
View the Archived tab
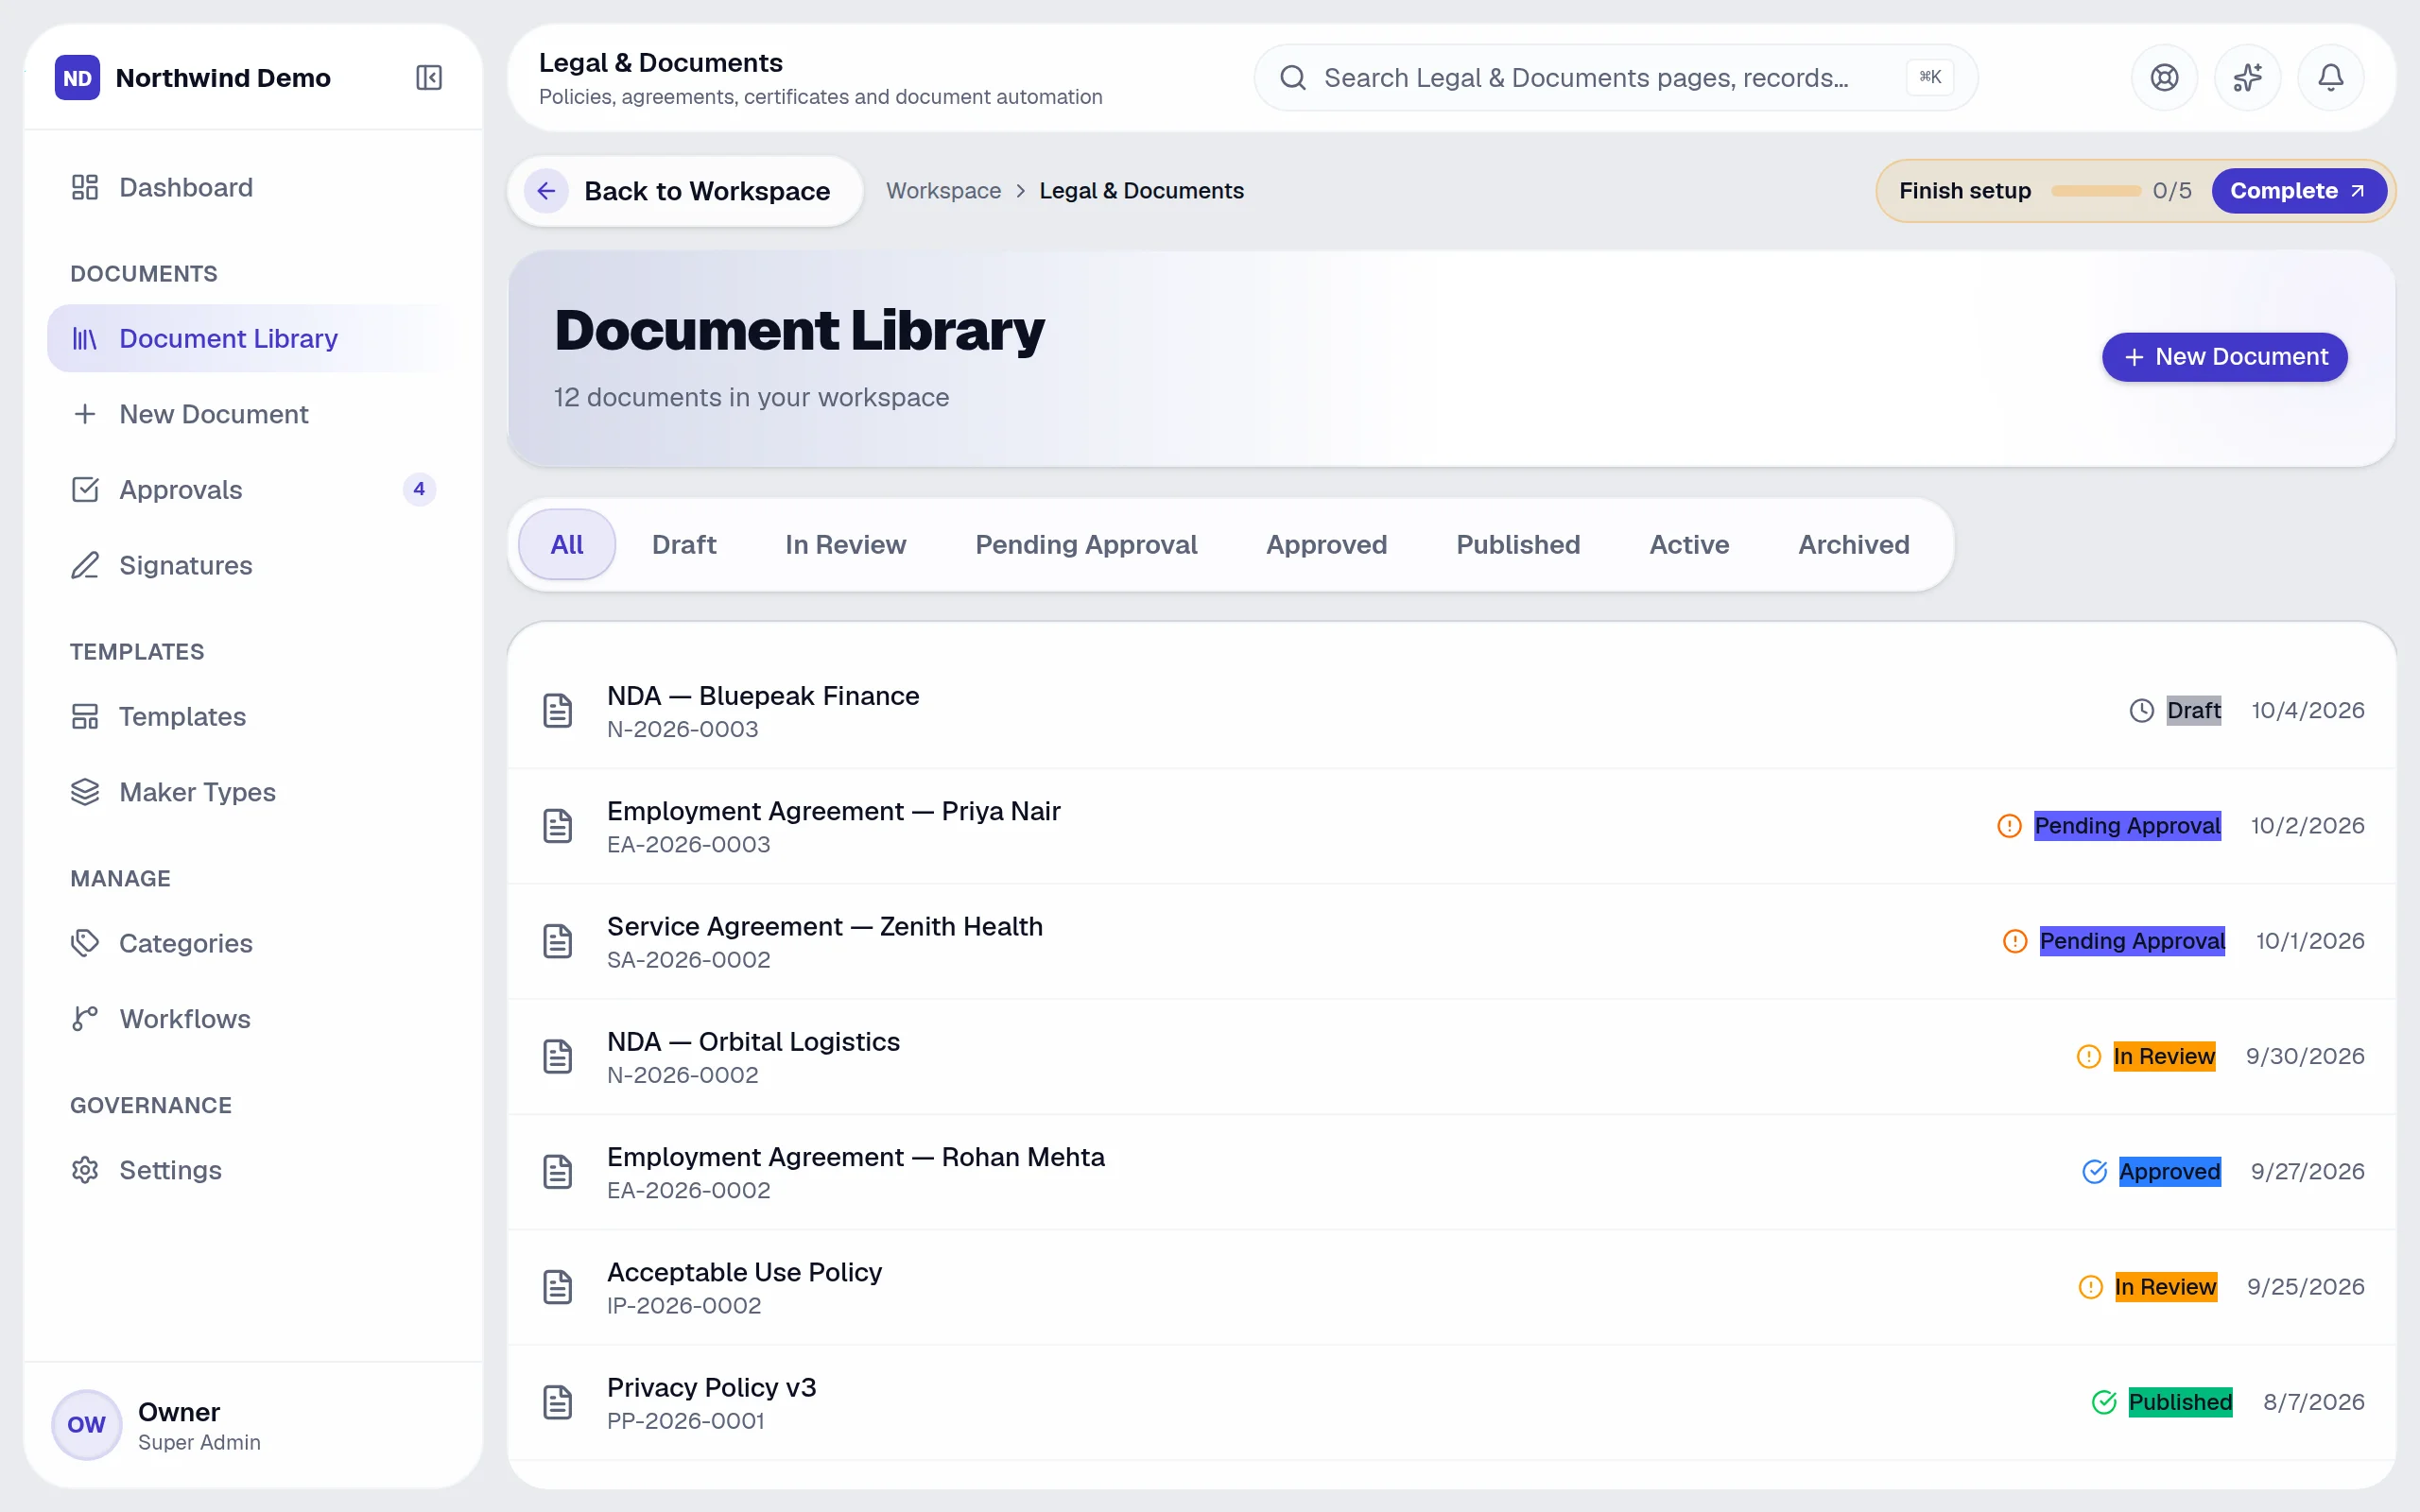1853,544
